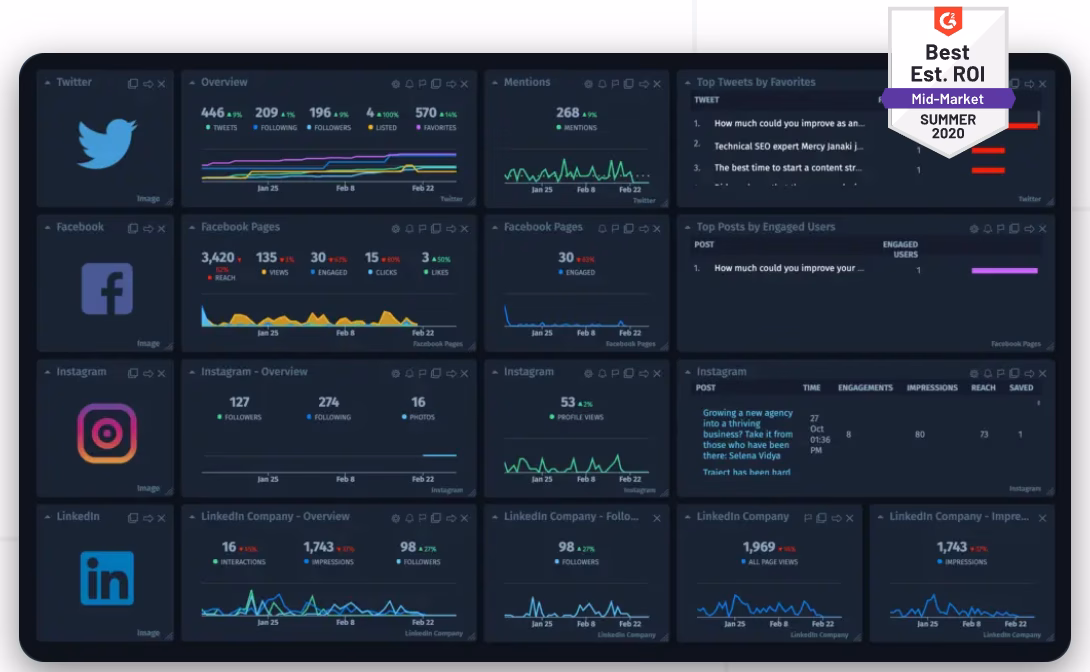The height and width of the screenshot is (672, 1090).
Task: Click the share arrow on Instagram posts table widget
Action: [x=1029, y=373]
